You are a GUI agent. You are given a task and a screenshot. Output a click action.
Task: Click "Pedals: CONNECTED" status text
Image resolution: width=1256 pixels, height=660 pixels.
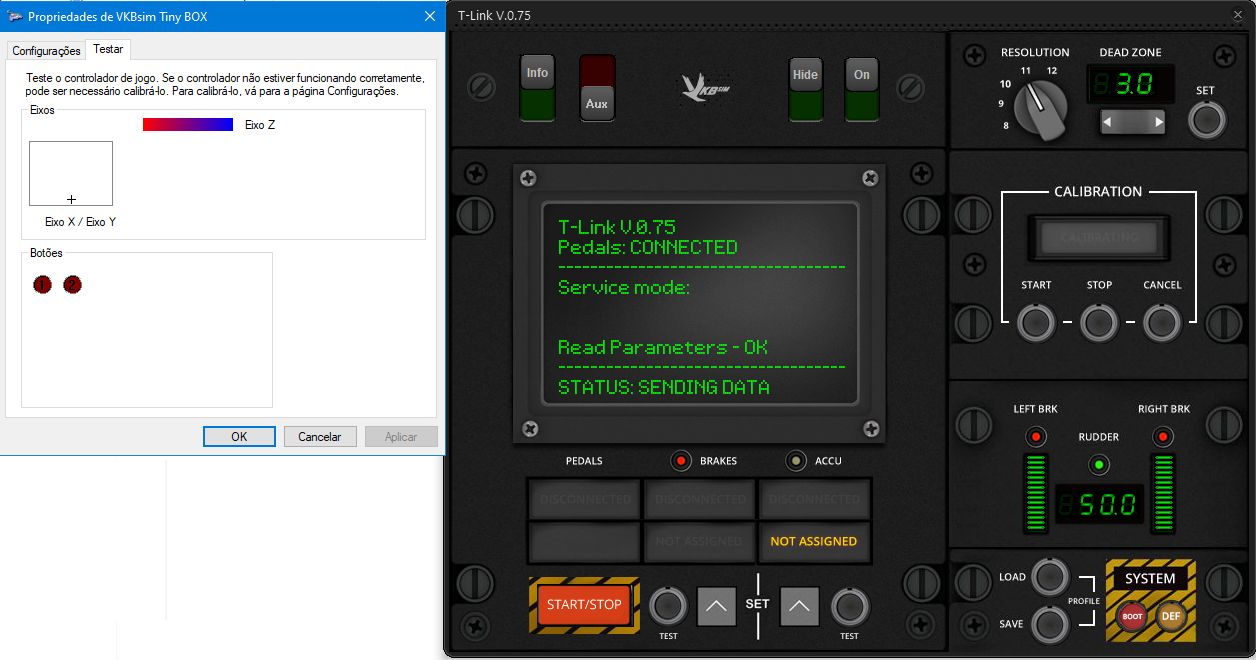tap(648, 247)
